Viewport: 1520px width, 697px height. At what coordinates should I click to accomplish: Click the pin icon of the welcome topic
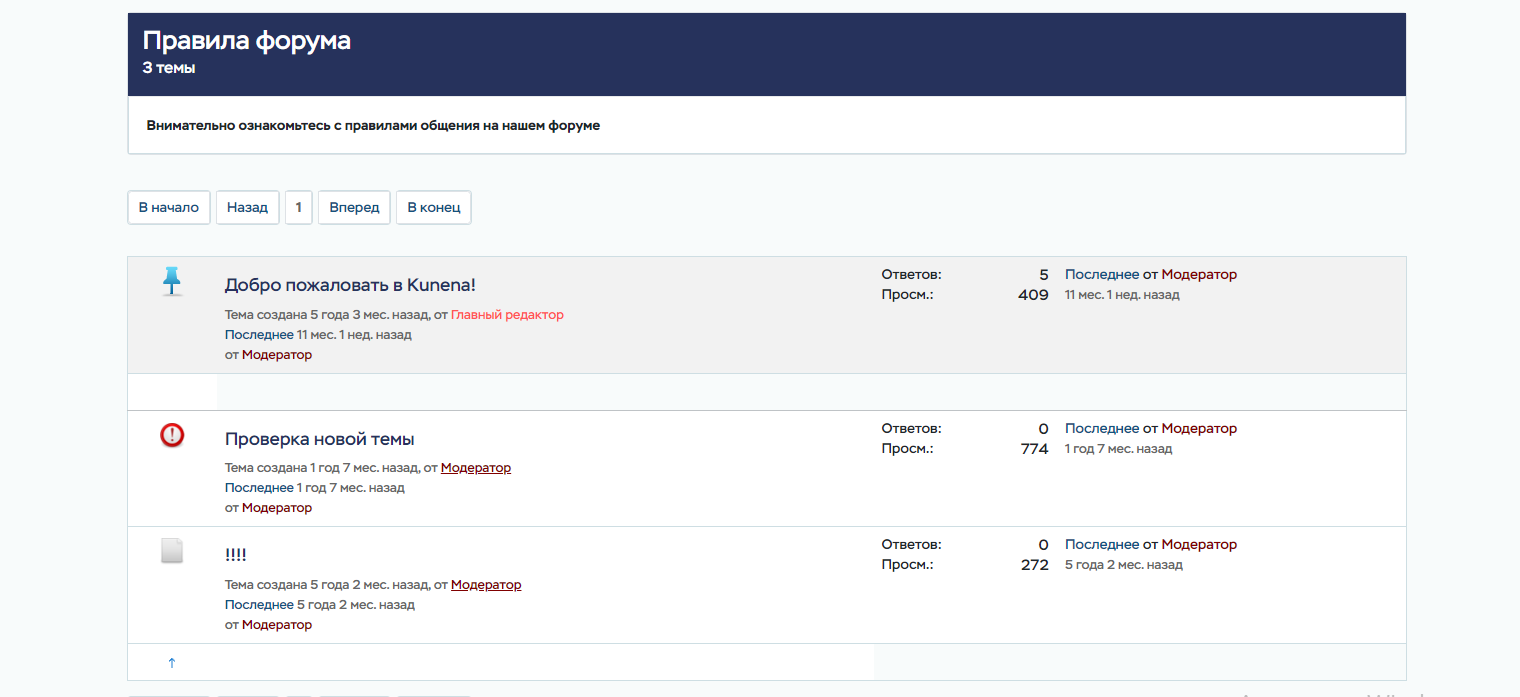pos(172,282)
